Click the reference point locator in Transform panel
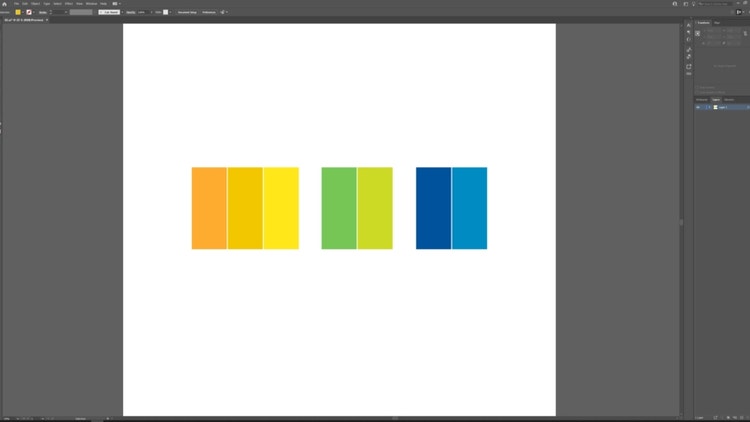750x422 pixels. [x=697, y=33]
